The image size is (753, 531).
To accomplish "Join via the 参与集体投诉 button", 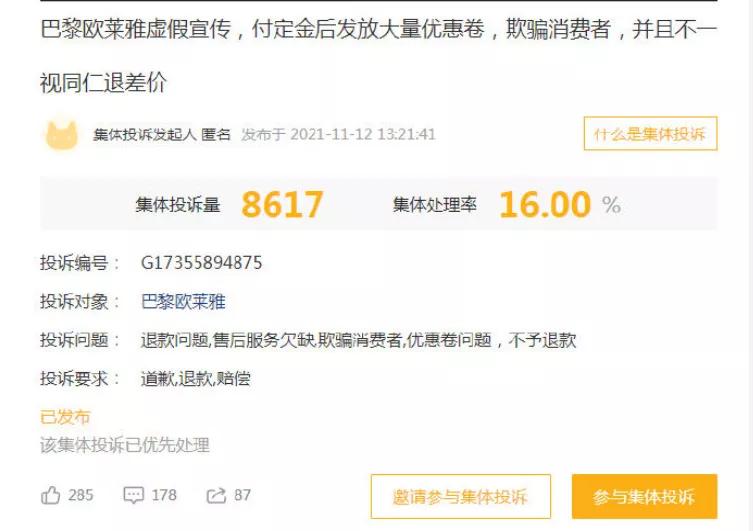I will pyautogui.click(x=644, y=496).
